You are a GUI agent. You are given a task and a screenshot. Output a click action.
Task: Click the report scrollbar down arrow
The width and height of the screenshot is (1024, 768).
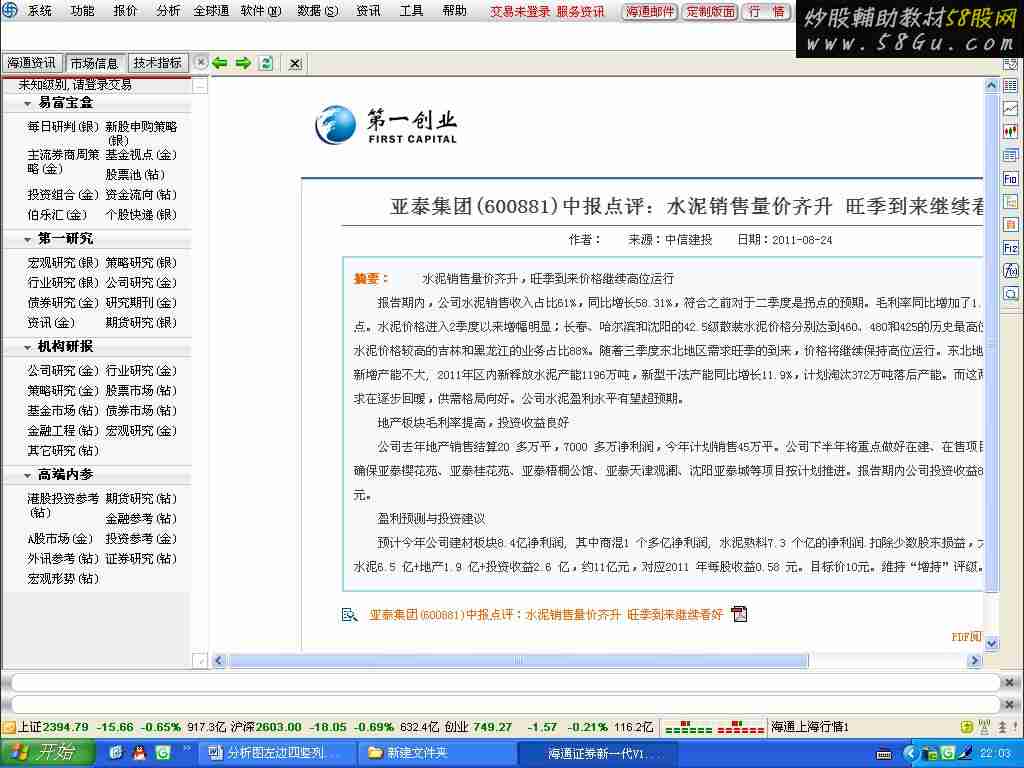991,643
